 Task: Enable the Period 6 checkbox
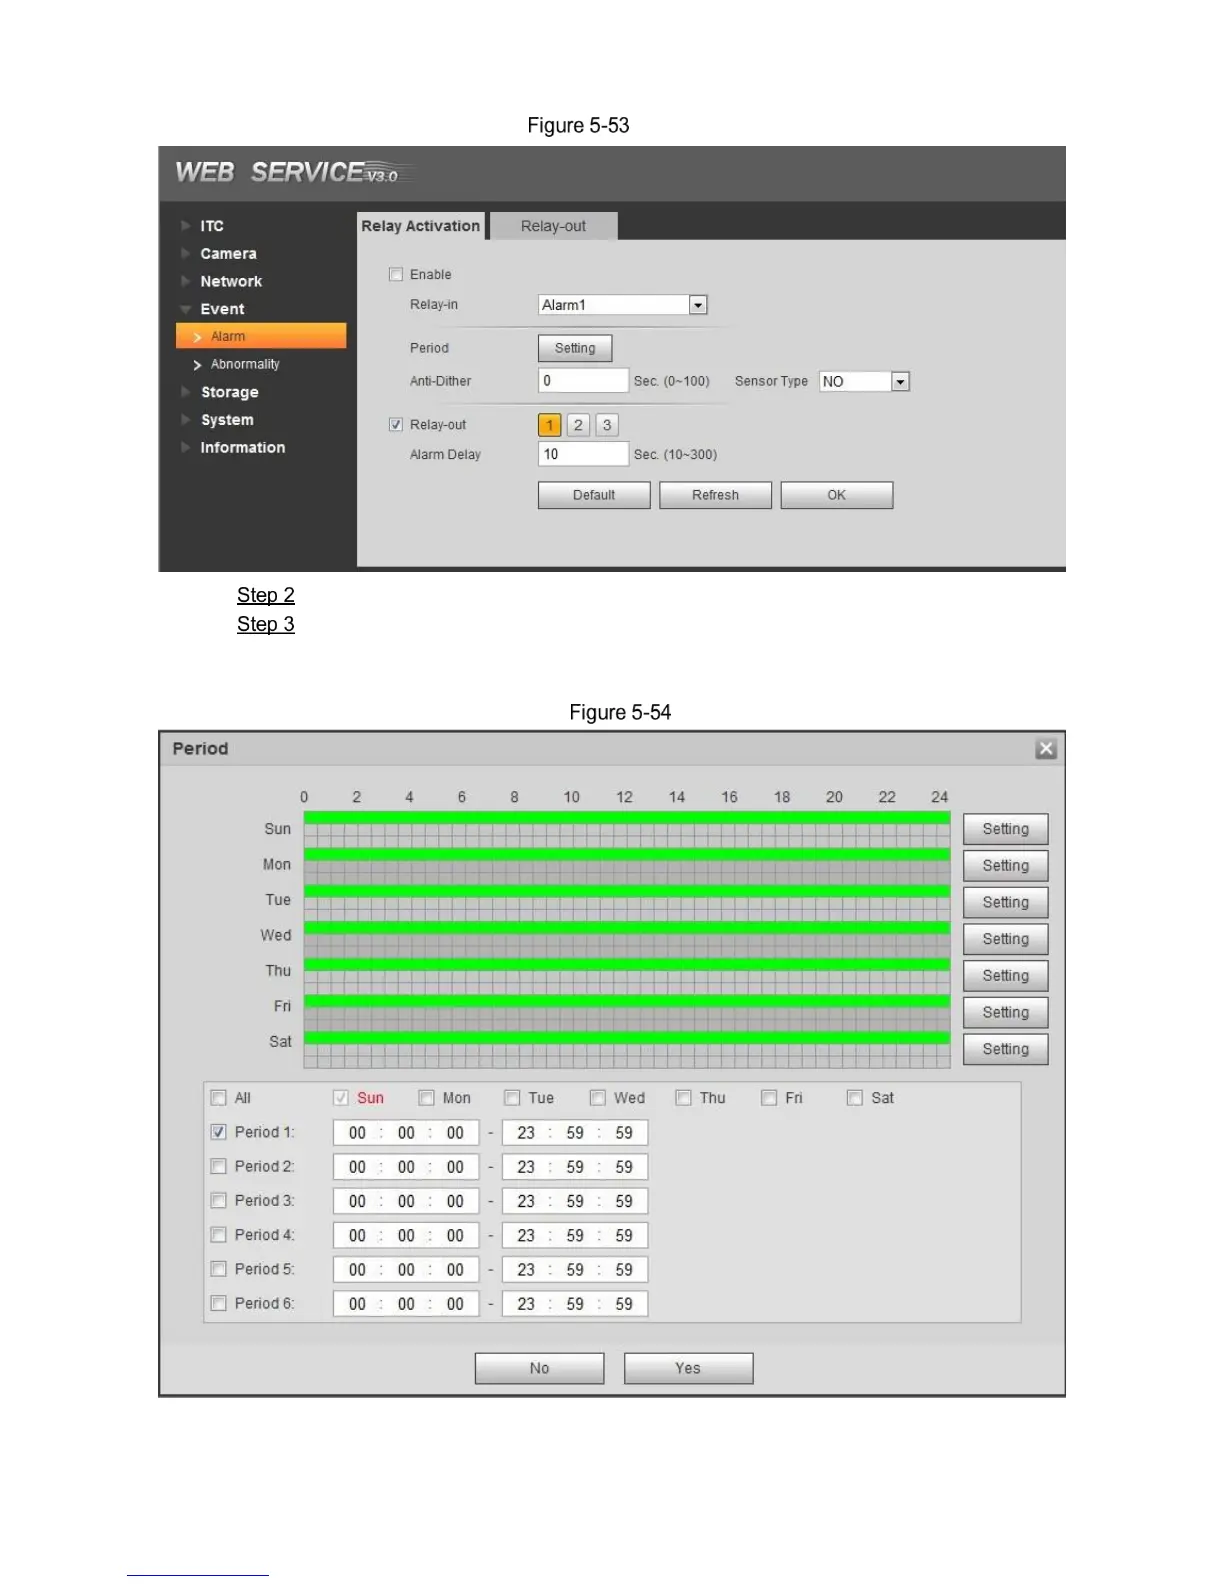click(219, 1303)
